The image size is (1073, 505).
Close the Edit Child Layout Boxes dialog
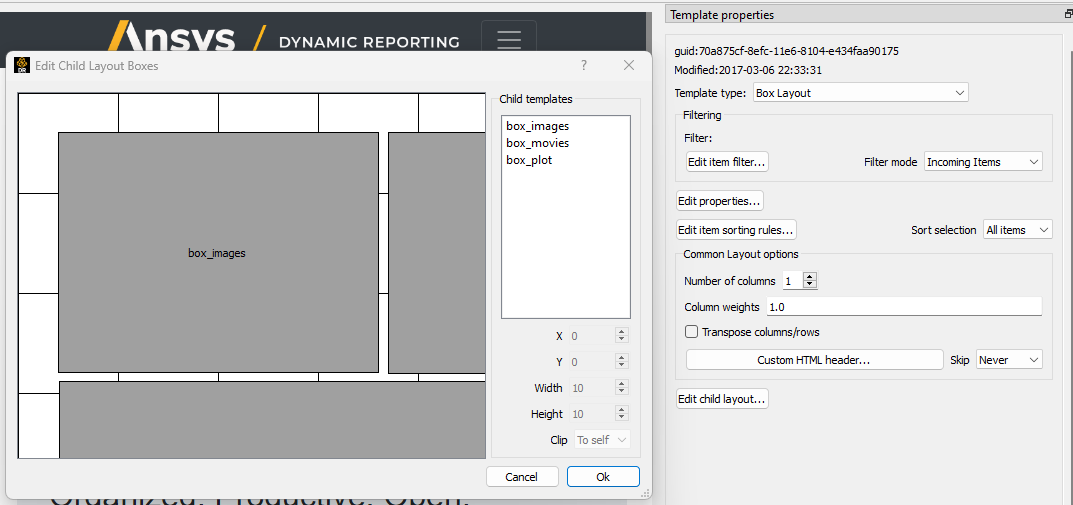[x=629, y=65]
